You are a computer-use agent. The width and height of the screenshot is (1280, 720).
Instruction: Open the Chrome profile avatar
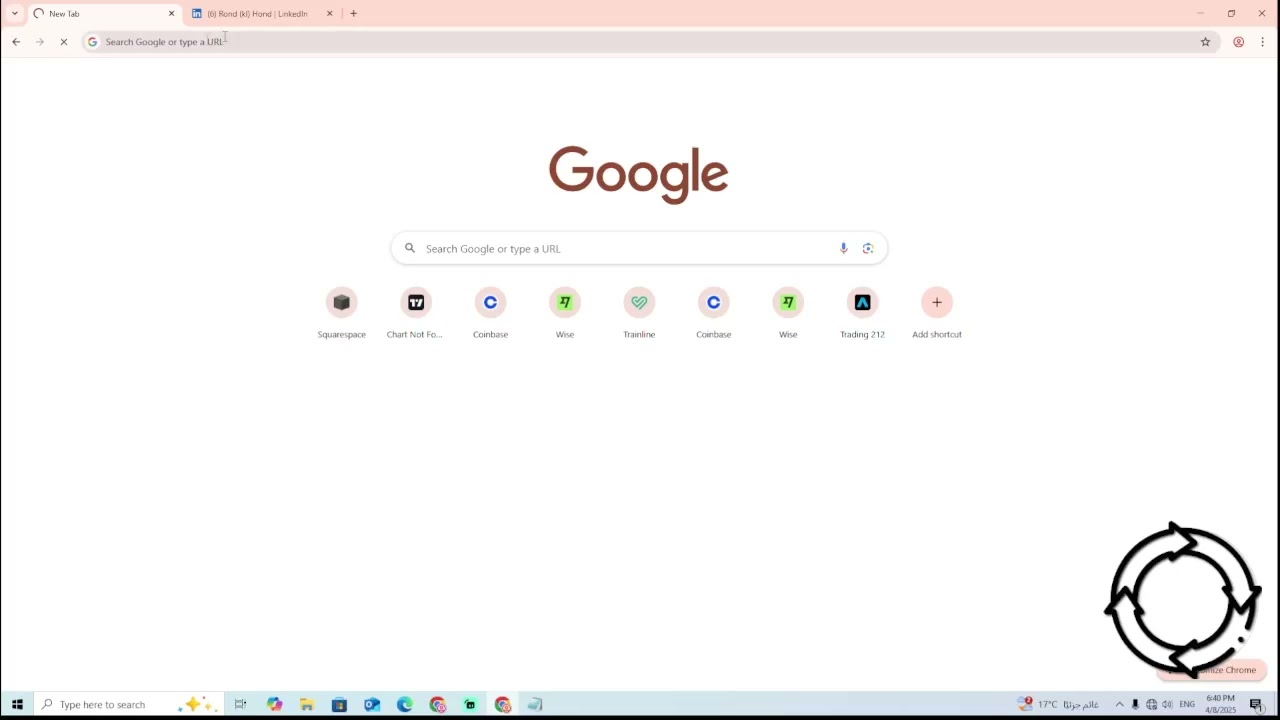point(1238,42)
